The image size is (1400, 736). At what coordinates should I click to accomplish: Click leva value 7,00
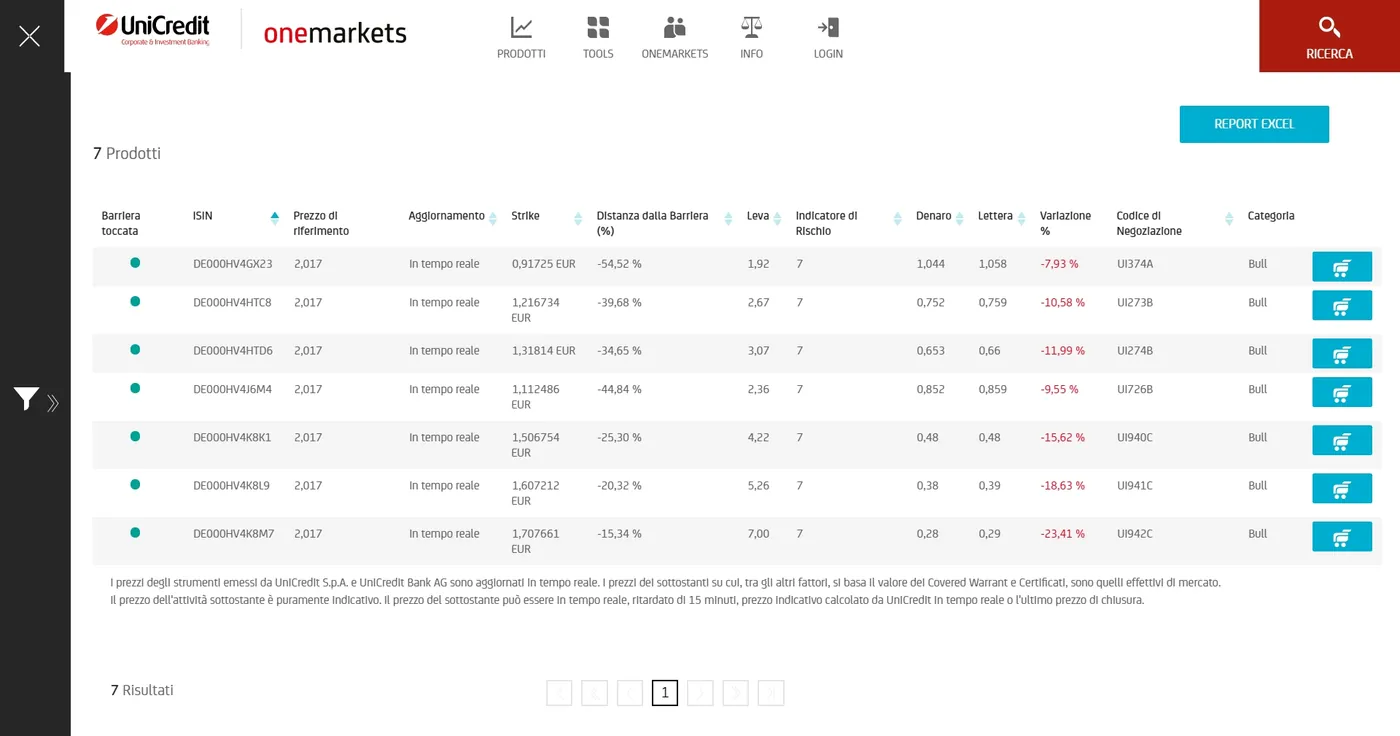pyautogui.click(x=758, y=534)
